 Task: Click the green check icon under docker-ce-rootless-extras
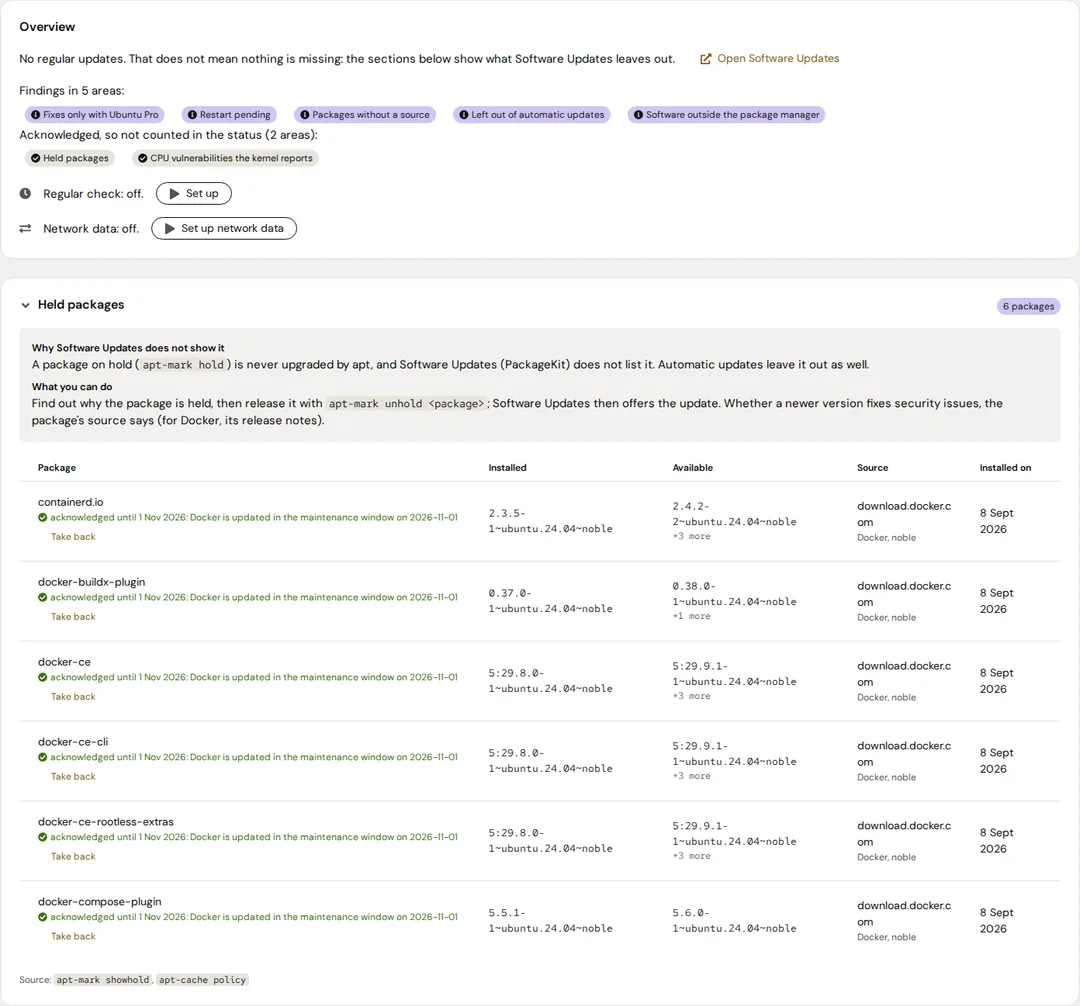point(43,837)
